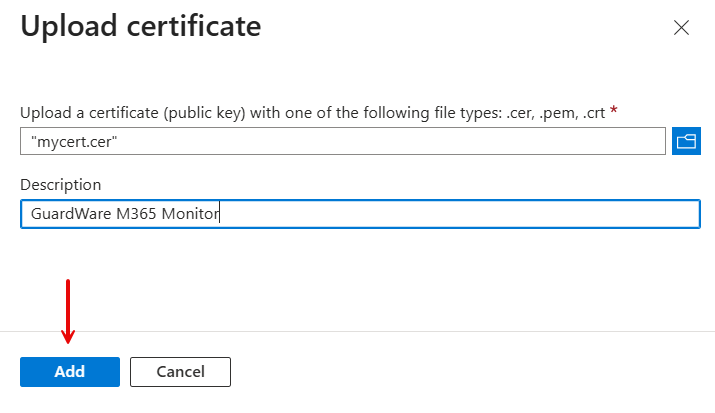This screenshot has width=715, height=413.
Task: Click the "Description" field label
Action: pos(60,185)
